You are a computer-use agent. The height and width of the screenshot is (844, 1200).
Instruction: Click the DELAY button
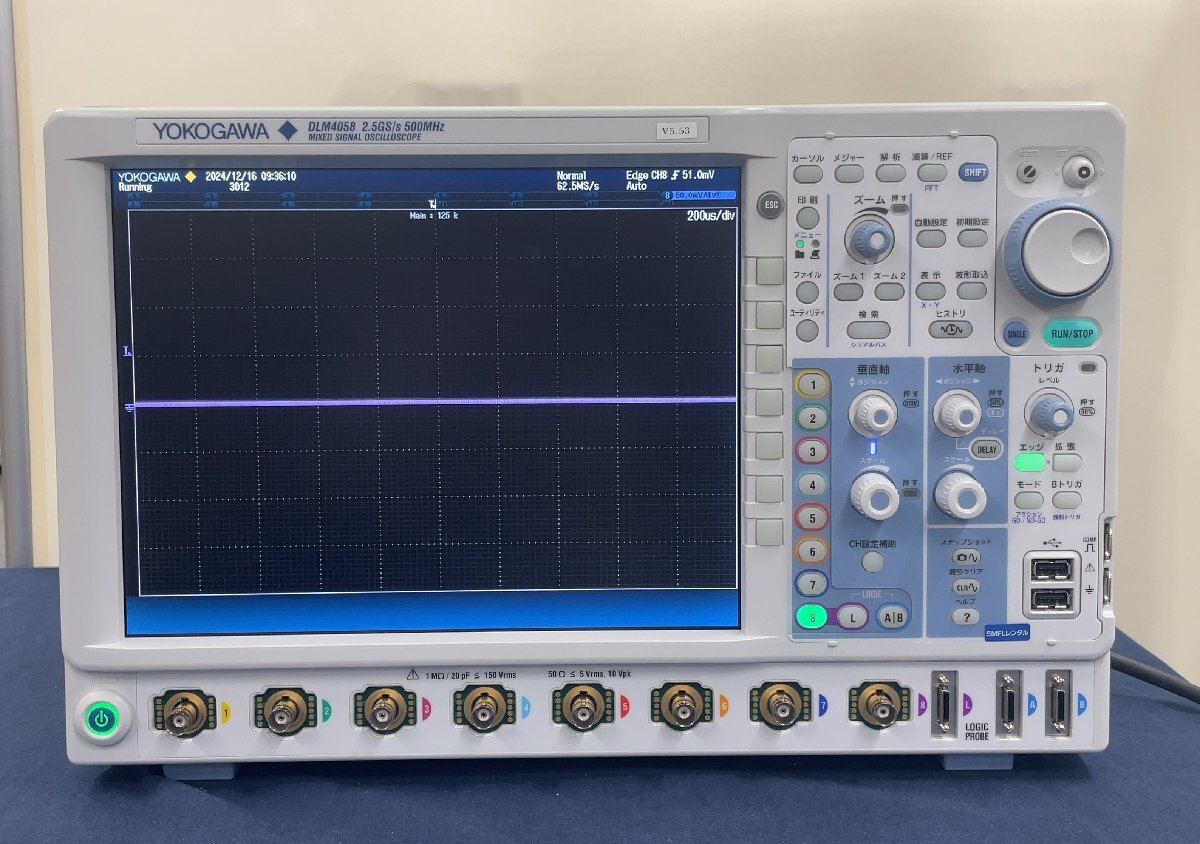985,450
